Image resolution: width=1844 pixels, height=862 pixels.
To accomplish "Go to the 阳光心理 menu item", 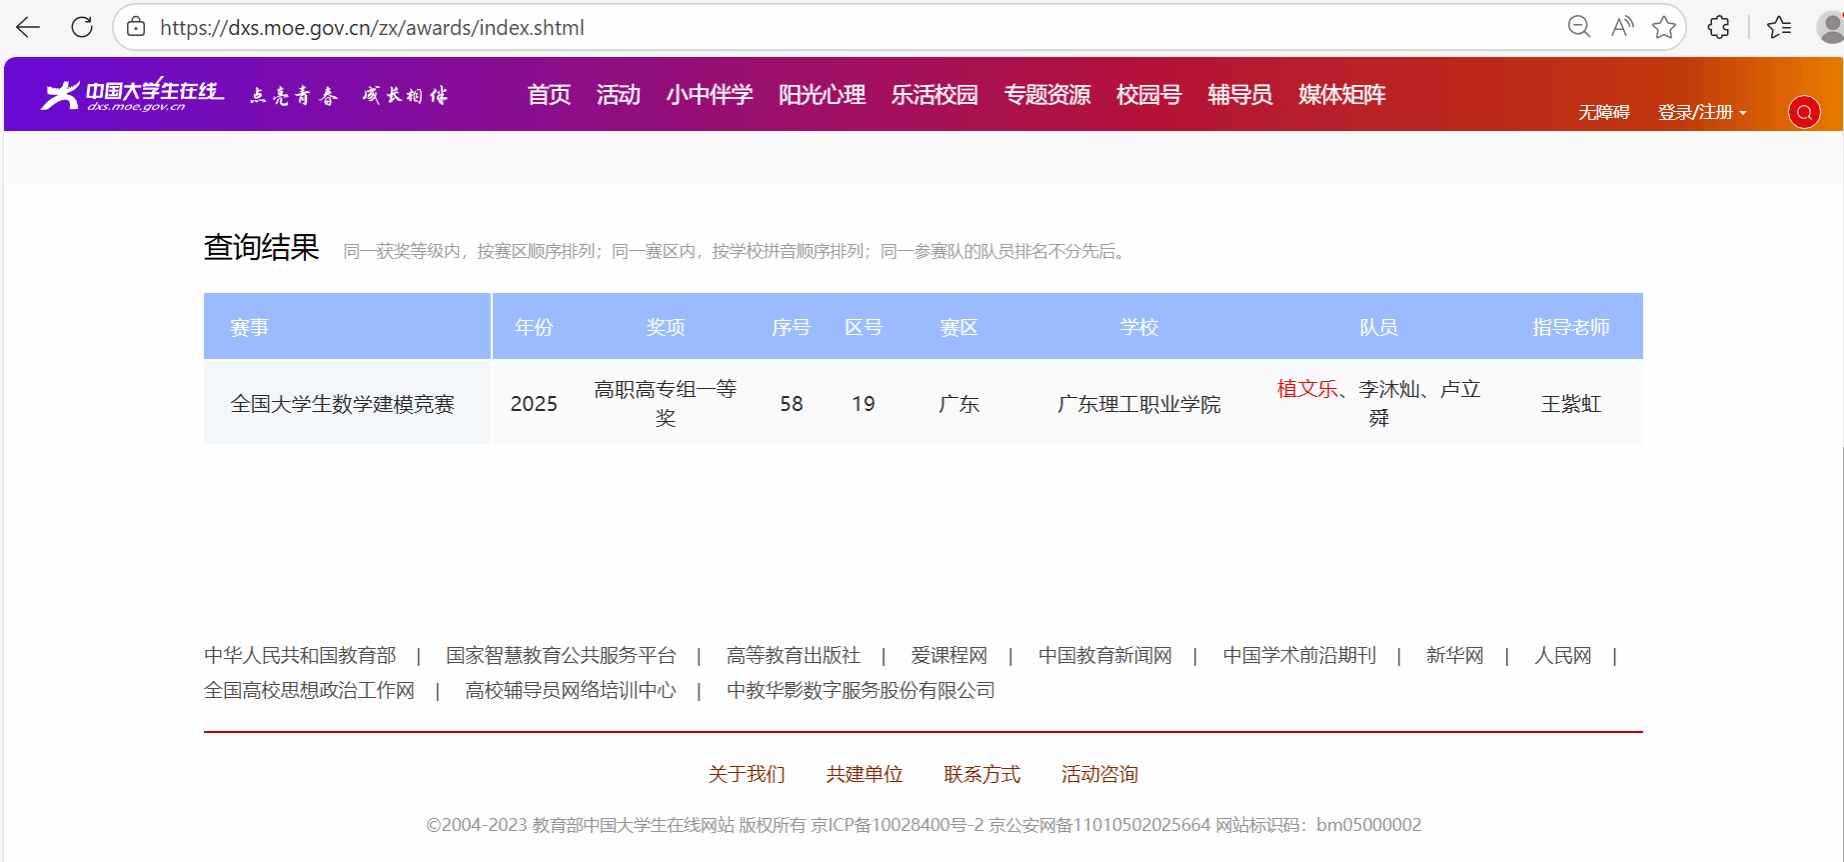I will tap(822, 94).
